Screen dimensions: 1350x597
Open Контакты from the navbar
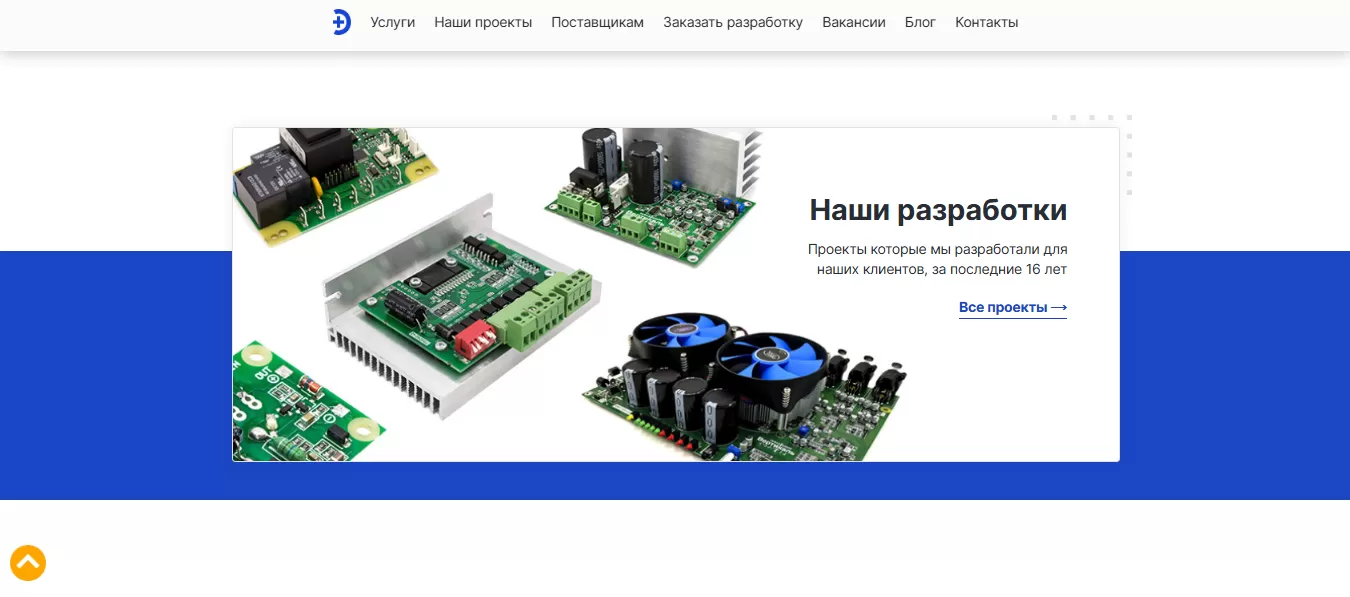pos(987,22)
